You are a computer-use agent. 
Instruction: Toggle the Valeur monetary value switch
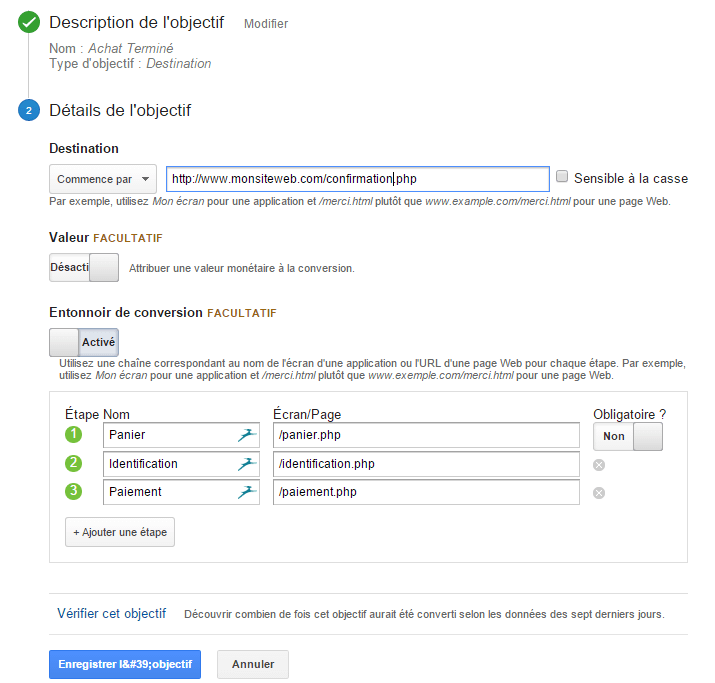84,268
